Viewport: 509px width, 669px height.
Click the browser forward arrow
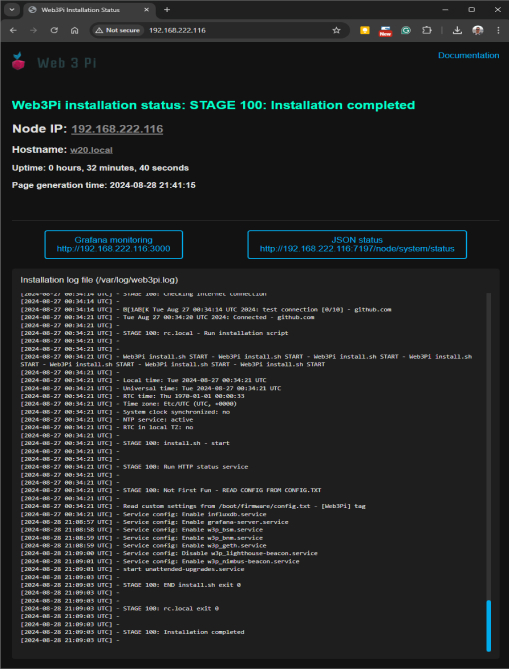(x=34, y=30)
